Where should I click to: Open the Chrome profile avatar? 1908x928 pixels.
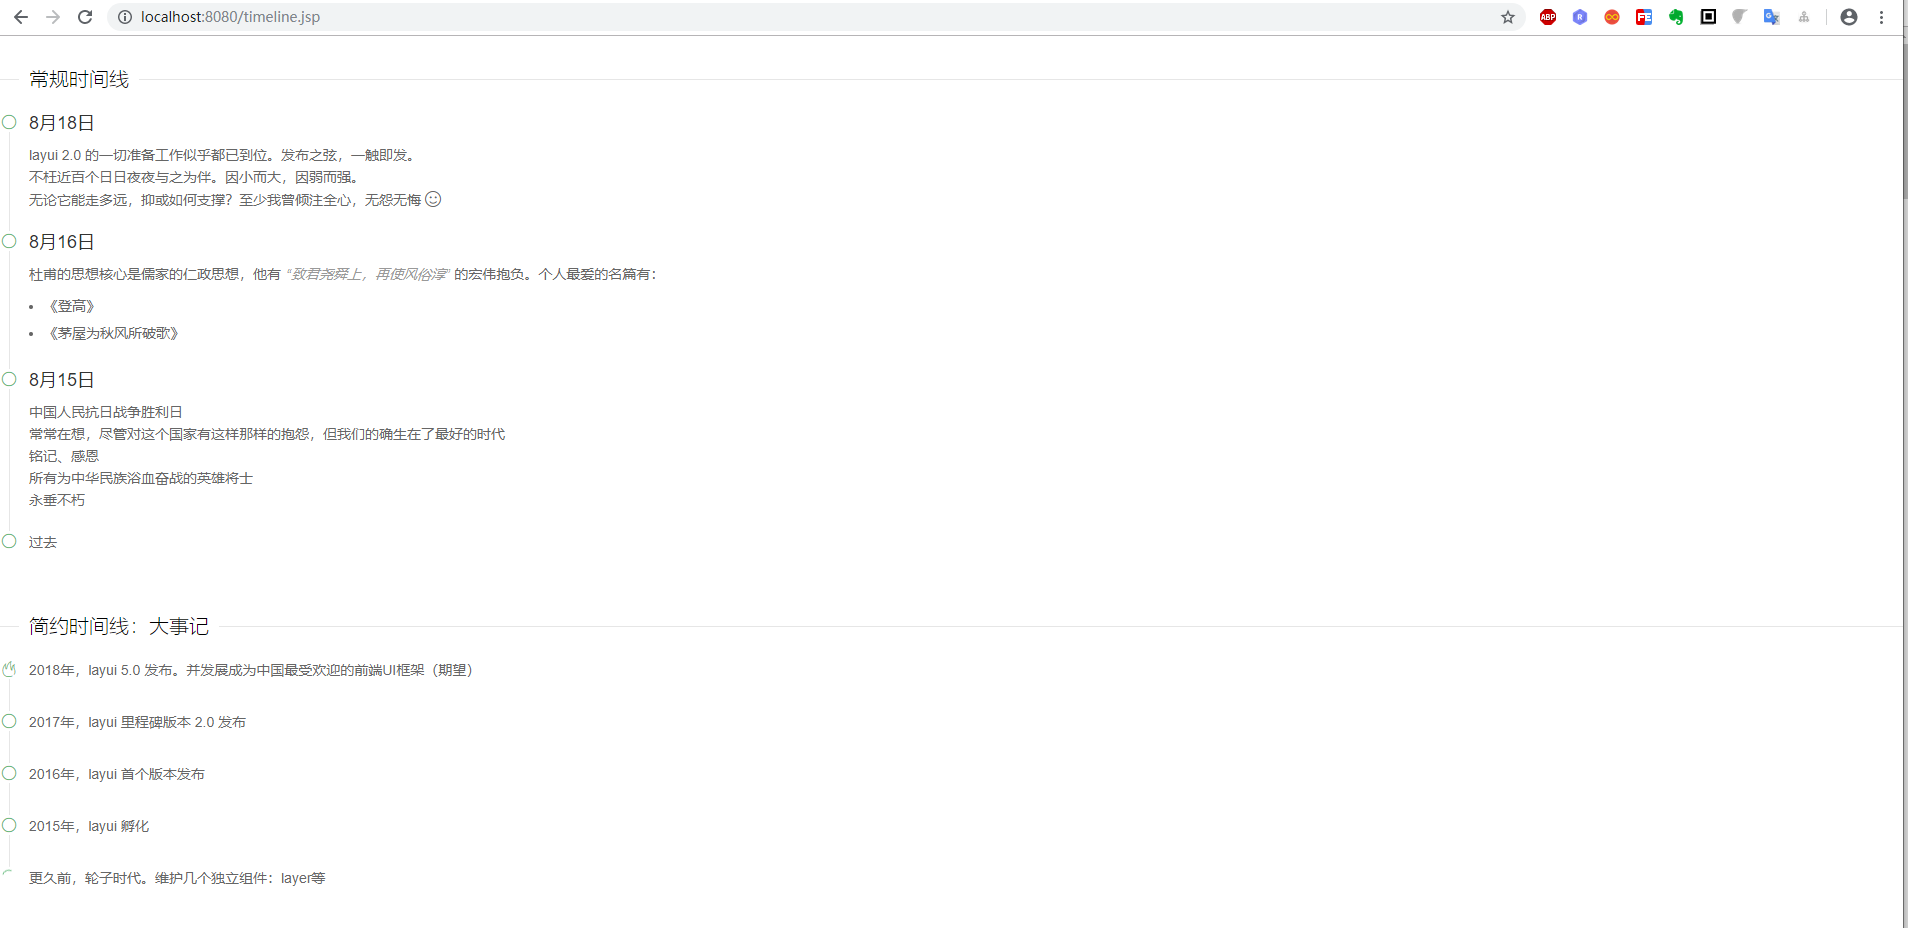click(1849, 17)
